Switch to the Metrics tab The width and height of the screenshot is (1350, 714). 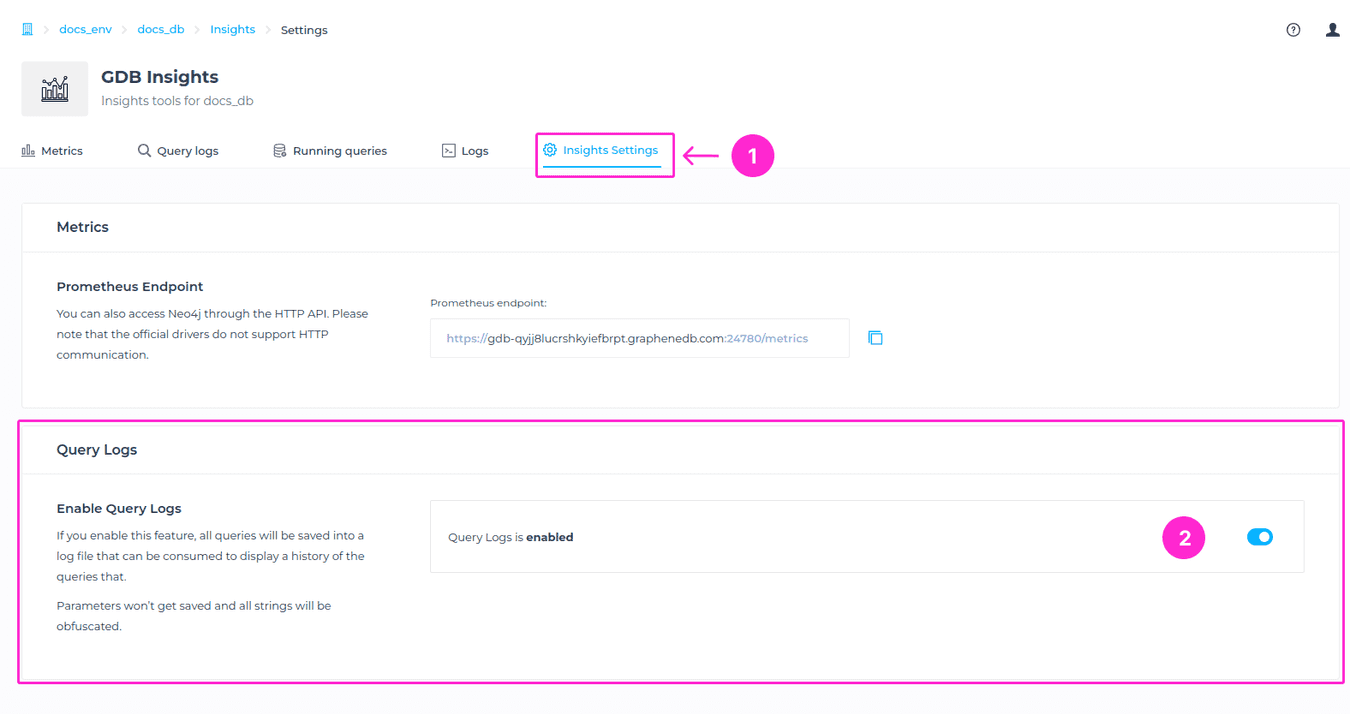pyautogui.click(x=61, y=151)
